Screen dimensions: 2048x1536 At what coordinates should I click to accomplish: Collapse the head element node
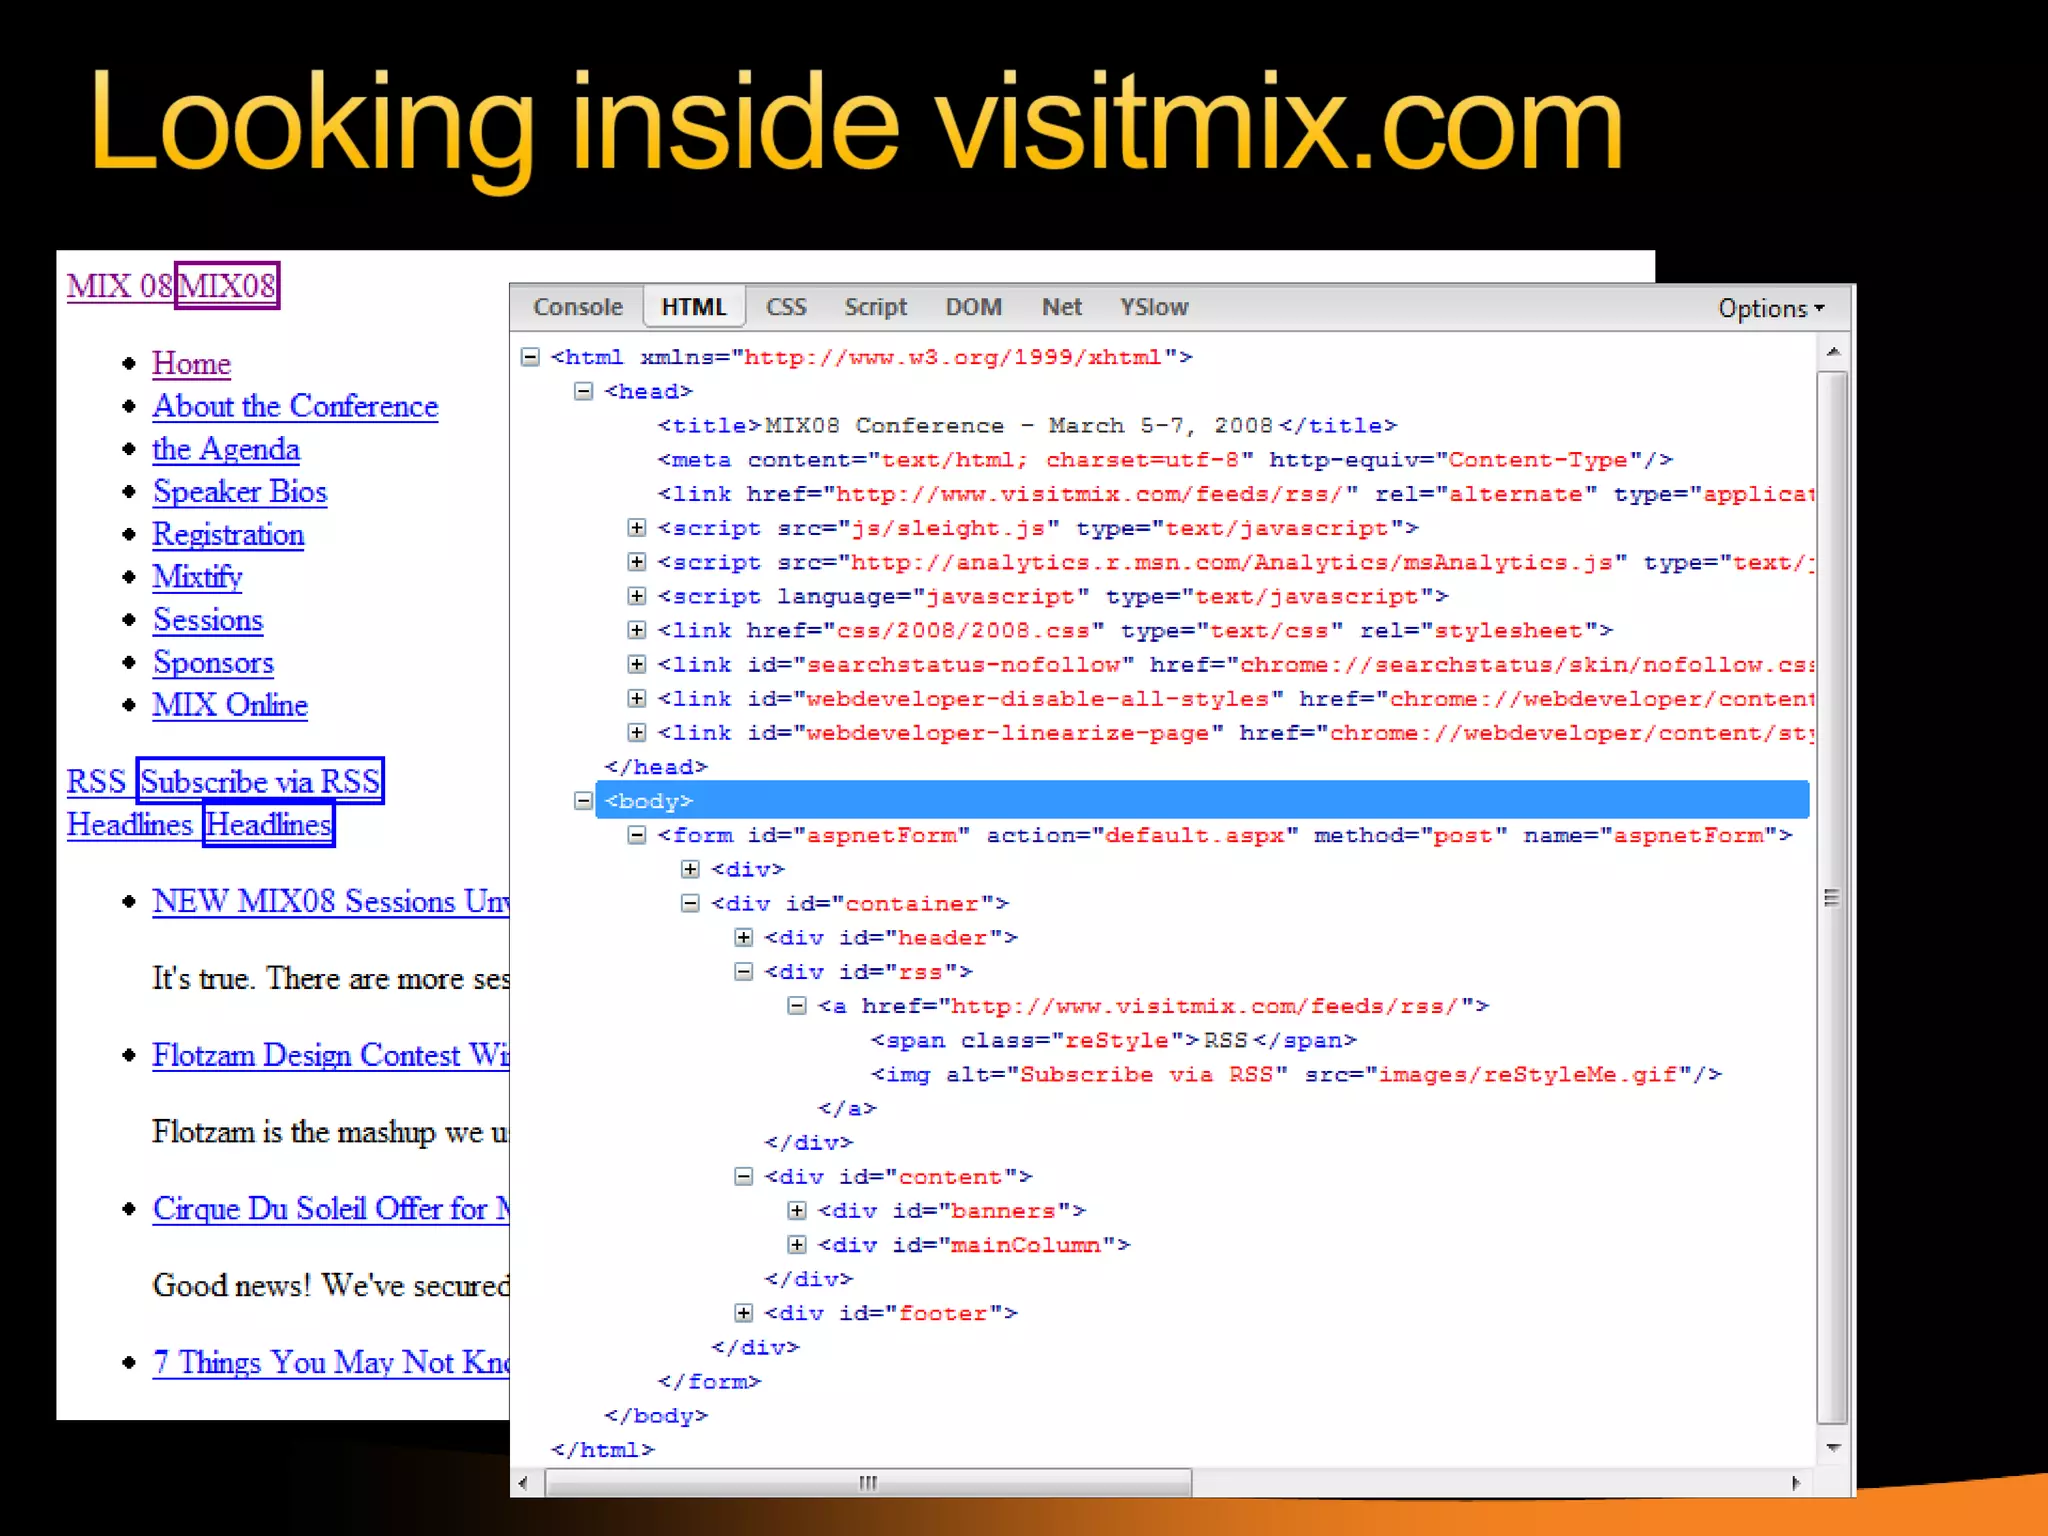(x=584, y=391)
